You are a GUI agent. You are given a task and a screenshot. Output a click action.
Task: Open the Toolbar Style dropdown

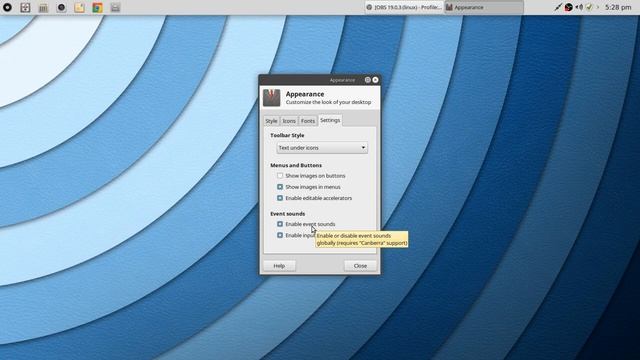pyautogui.click(x=322, y=148)
